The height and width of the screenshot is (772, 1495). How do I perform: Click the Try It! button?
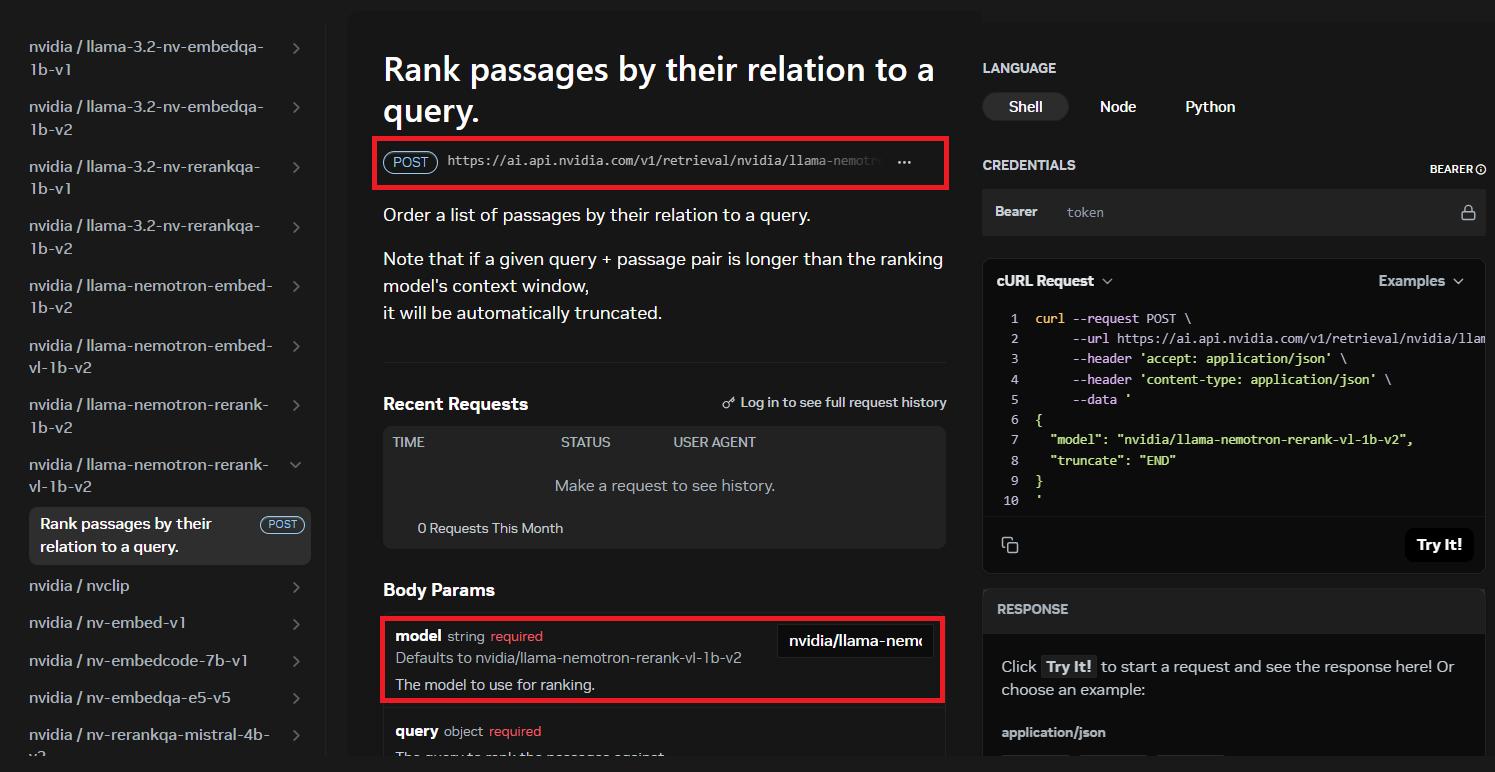pyautogui.click(x=1439, y=545)
